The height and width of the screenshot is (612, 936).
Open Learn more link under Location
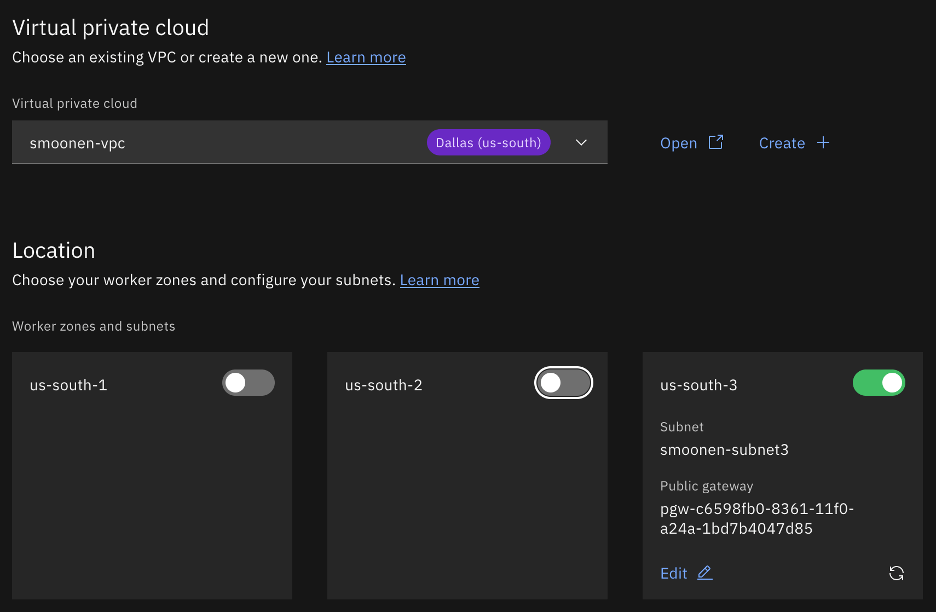(x=439, y=280)
